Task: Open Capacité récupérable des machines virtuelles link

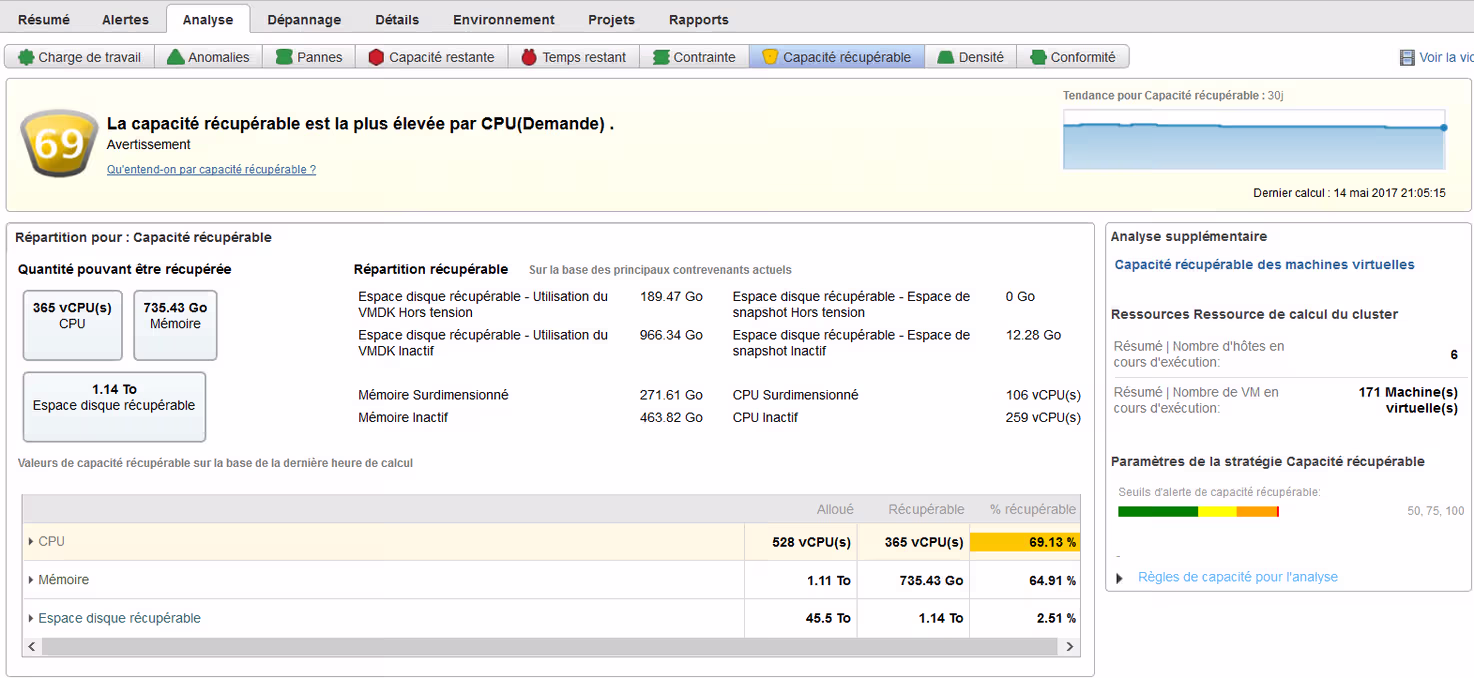Action: pyautogui.click(x=1264, y=265)
